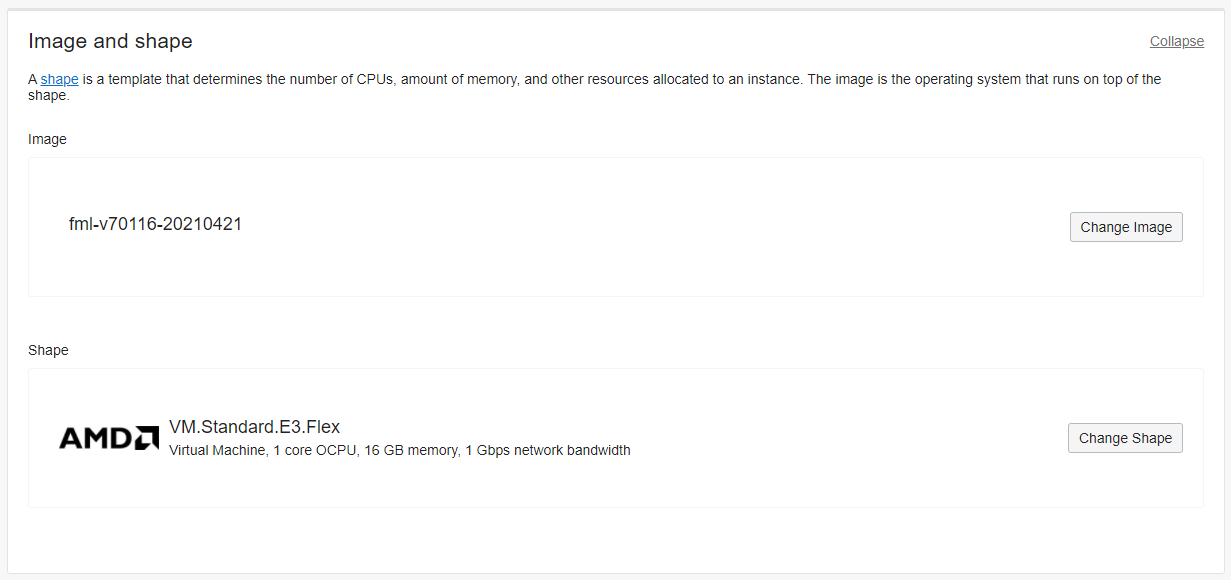Open the shape definition hyperlink
Screen dimensions: 1231x580
tap(58, 78)
